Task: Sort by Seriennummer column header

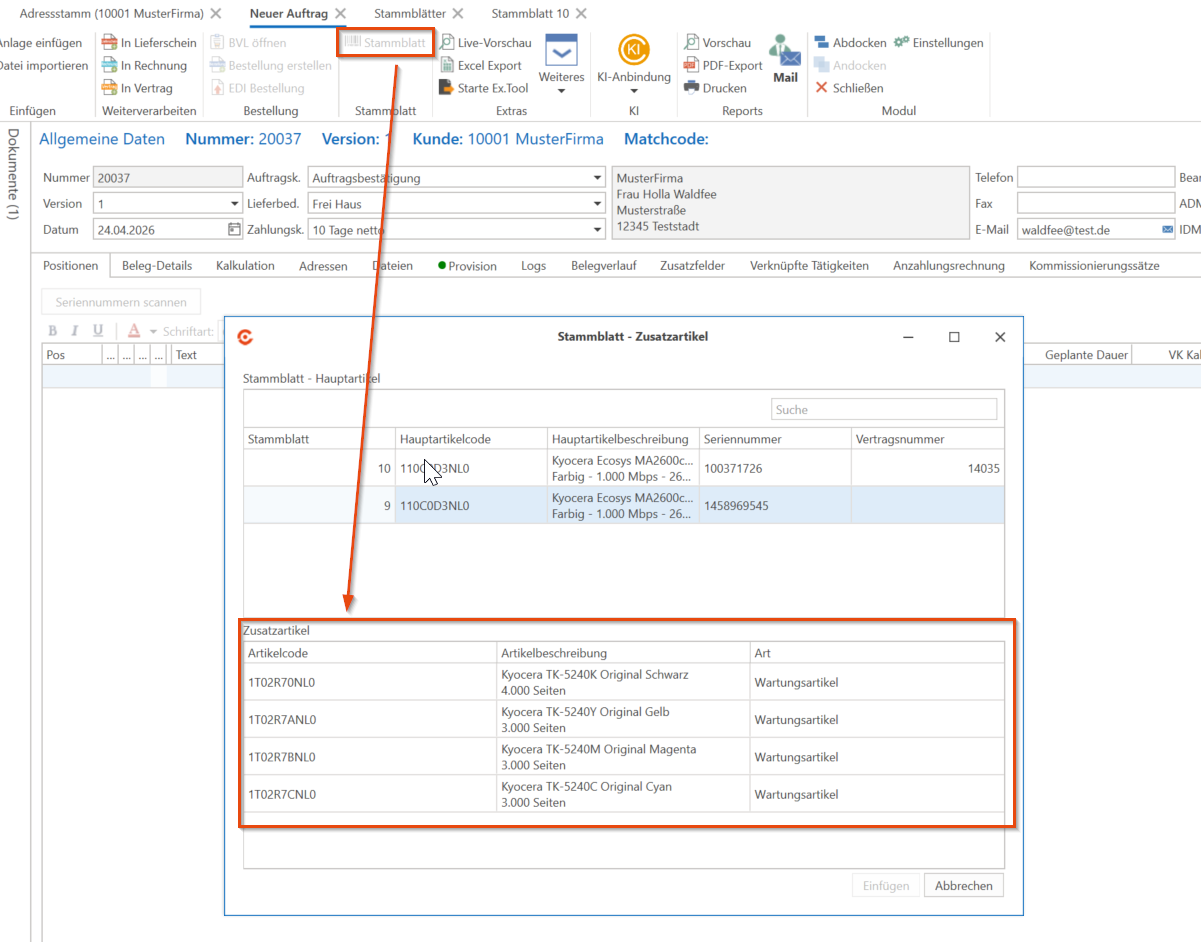Action: [x=776, y=439]
